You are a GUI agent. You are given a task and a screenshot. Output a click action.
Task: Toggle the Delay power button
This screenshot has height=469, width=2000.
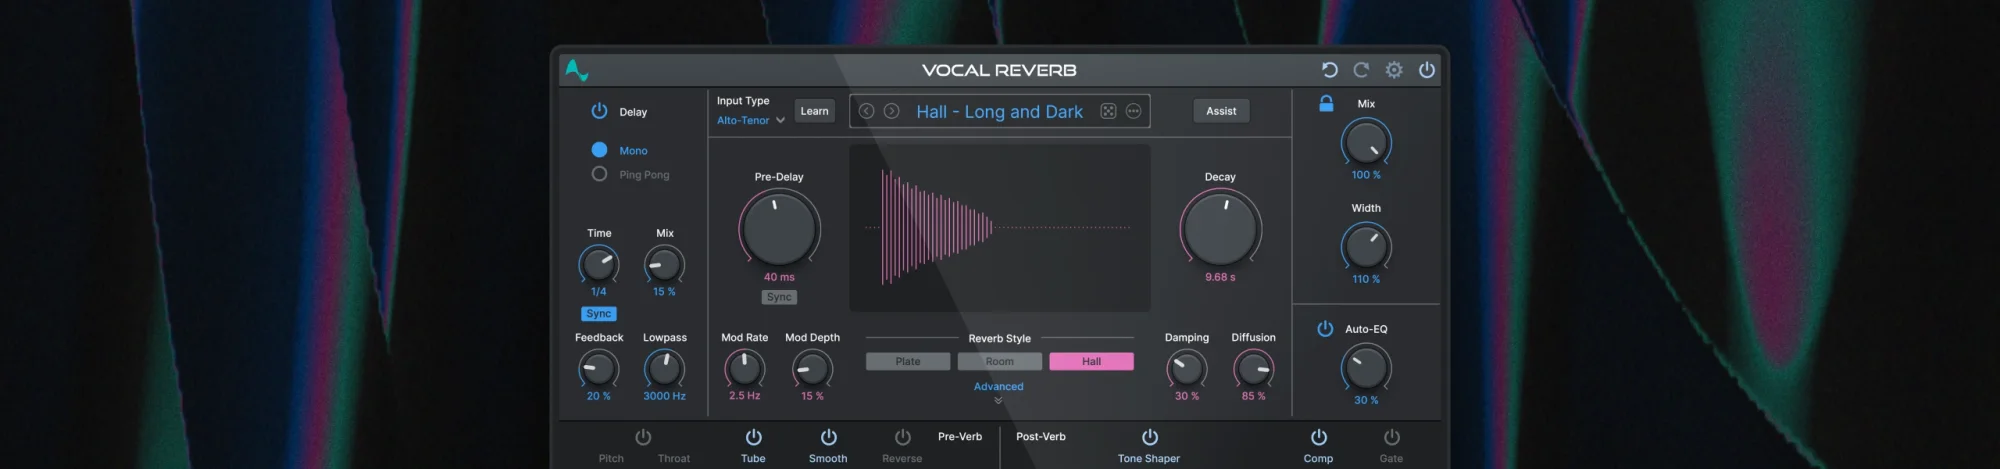click(x=599, y=111)
